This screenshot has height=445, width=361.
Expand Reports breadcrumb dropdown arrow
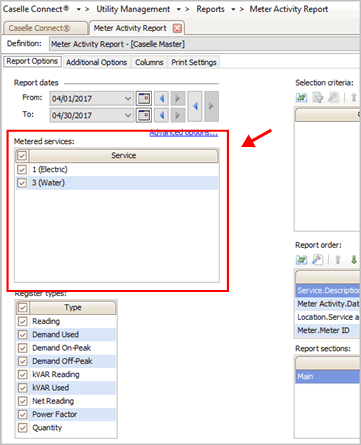pos(233,10)
